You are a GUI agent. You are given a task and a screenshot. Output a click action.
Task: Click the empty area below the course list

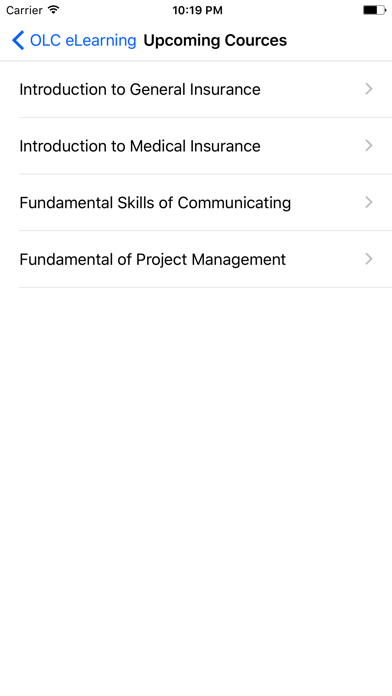196,488
